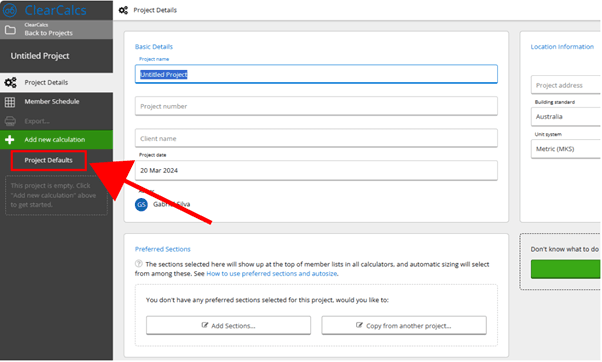Click the plus icon for adding calculation
The width and height of the screenshot is (602, 362).
pos(10,140)
